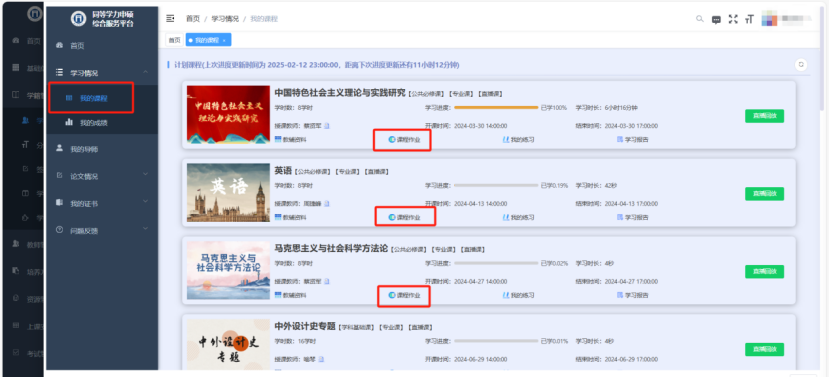Image resolution: width=830 pixels, height=377 pixels.
Task: Close the 我的课程 tab
Action: pos(224,40)
